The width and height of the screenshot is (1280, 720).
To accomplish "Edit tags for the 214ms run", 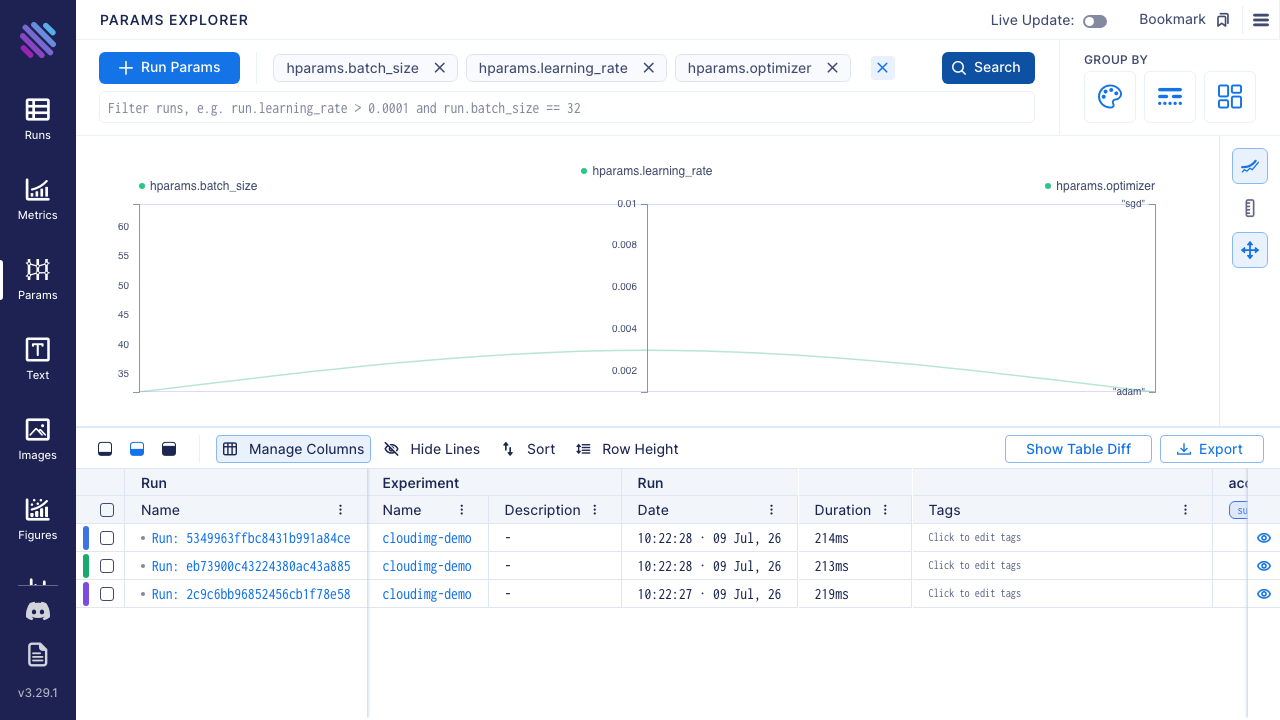I will coord(974,538).
